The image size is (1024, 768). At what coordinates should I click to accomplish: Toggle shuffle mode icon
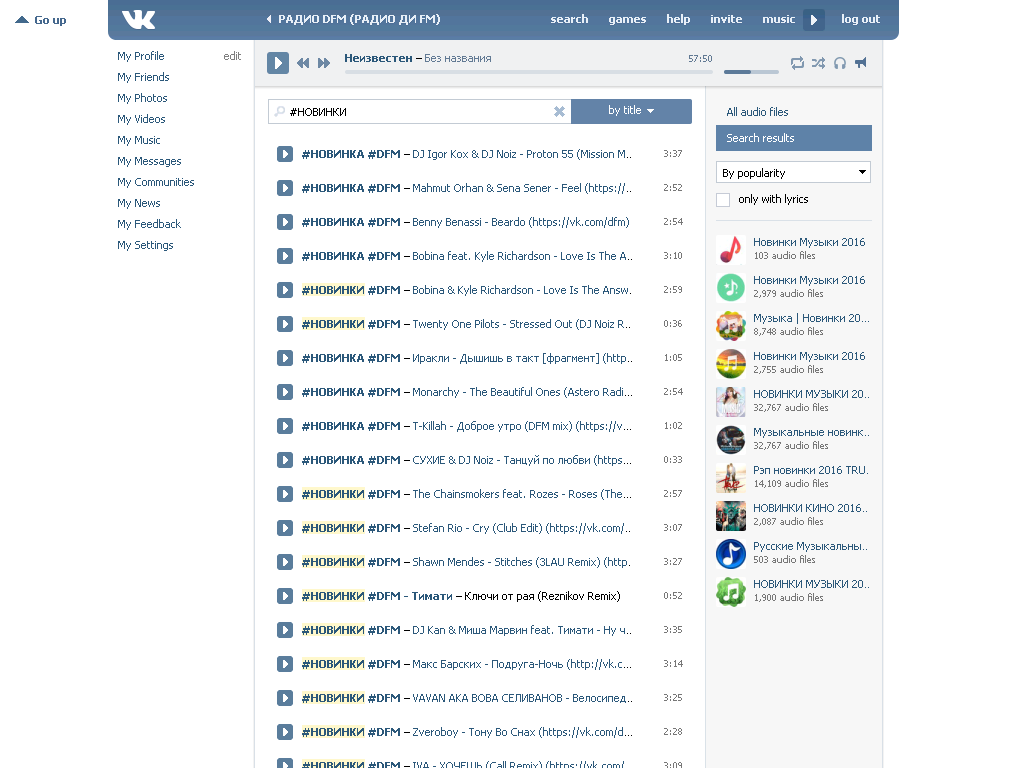(818, 63)
